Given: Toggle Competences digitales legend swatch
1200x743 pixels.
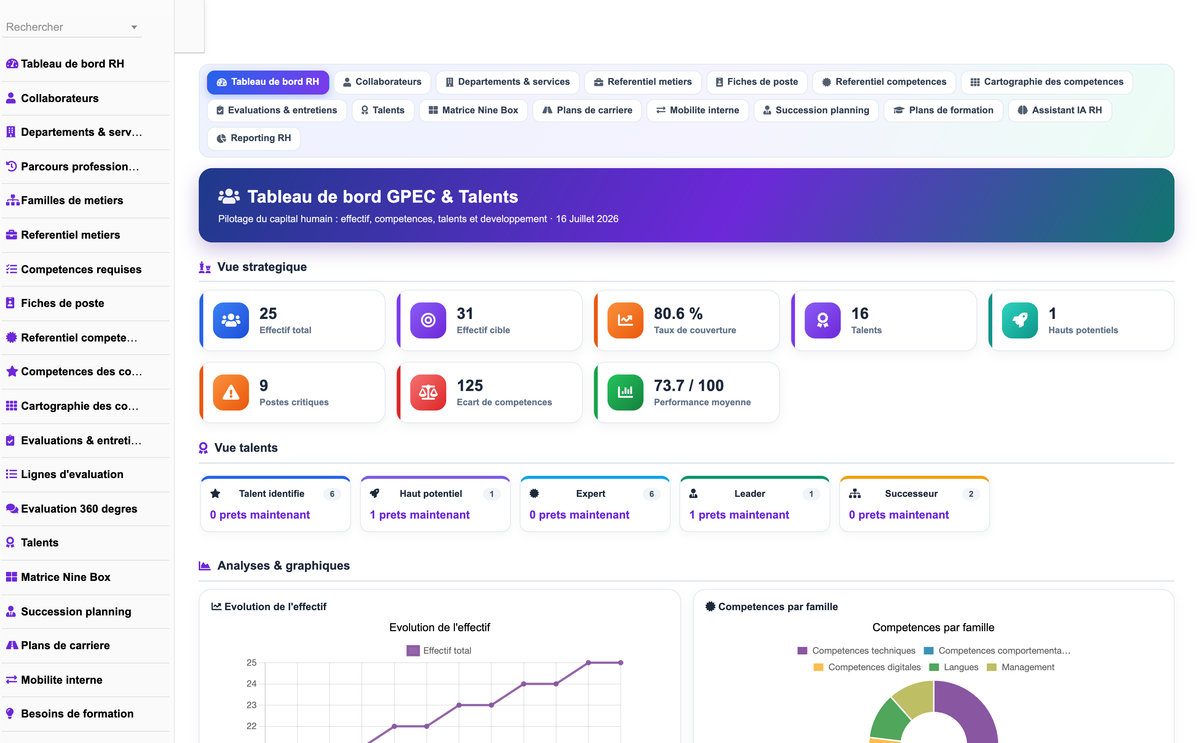Looking at the screenshot, I should click(x=818, y=667).
